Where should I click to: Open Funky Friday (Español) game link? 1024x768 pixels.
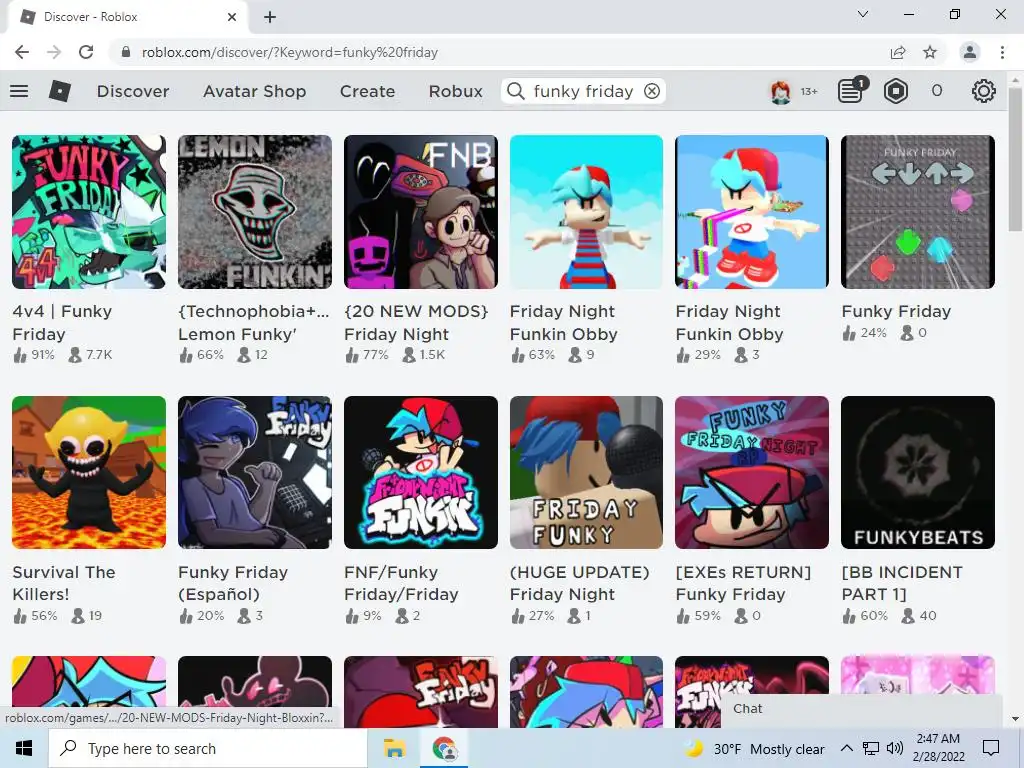[233, 583]
